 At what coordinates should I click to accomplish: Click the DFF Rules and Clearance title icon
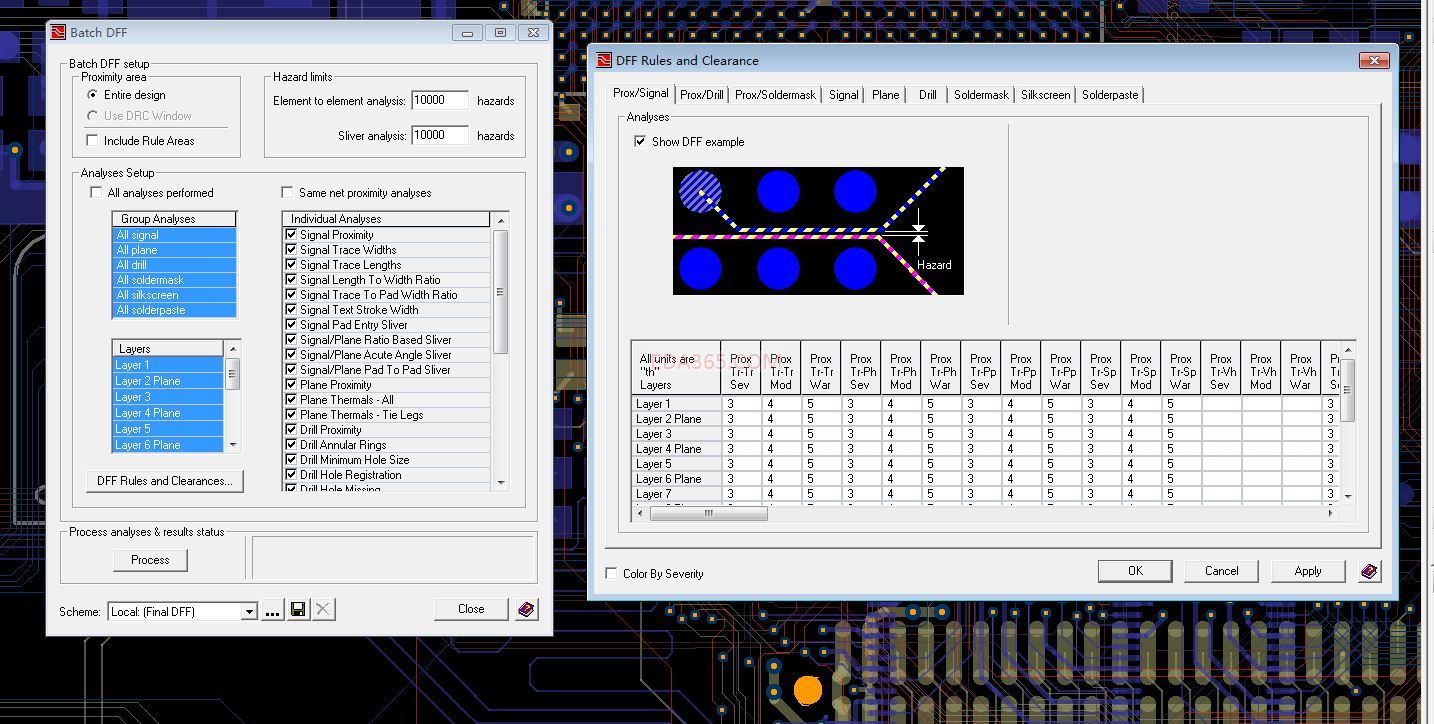point(603,60)
